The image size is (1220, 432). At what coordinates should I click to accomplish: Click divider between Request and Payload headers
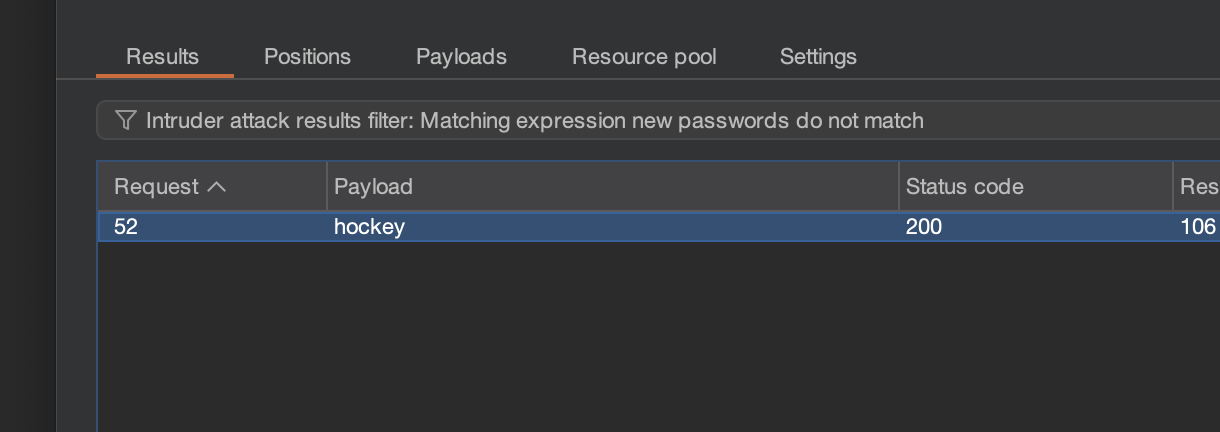[327, 186]
